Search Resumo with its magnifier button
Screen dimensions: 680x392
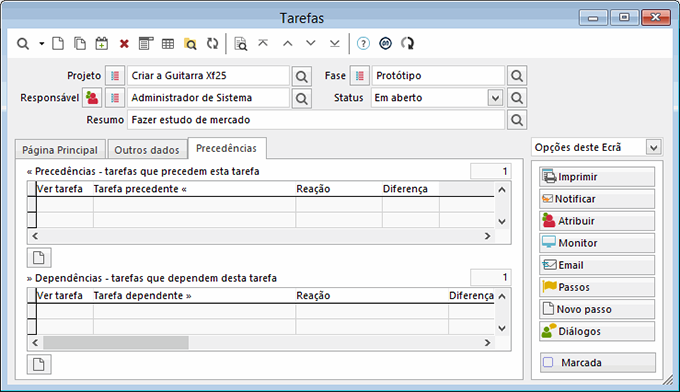517,120
